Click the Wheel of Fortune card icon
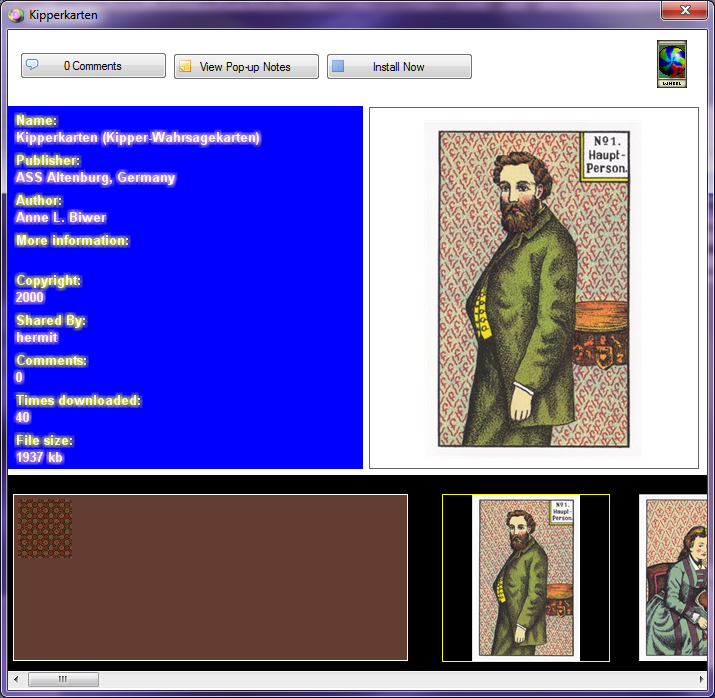 pos(672,64)
